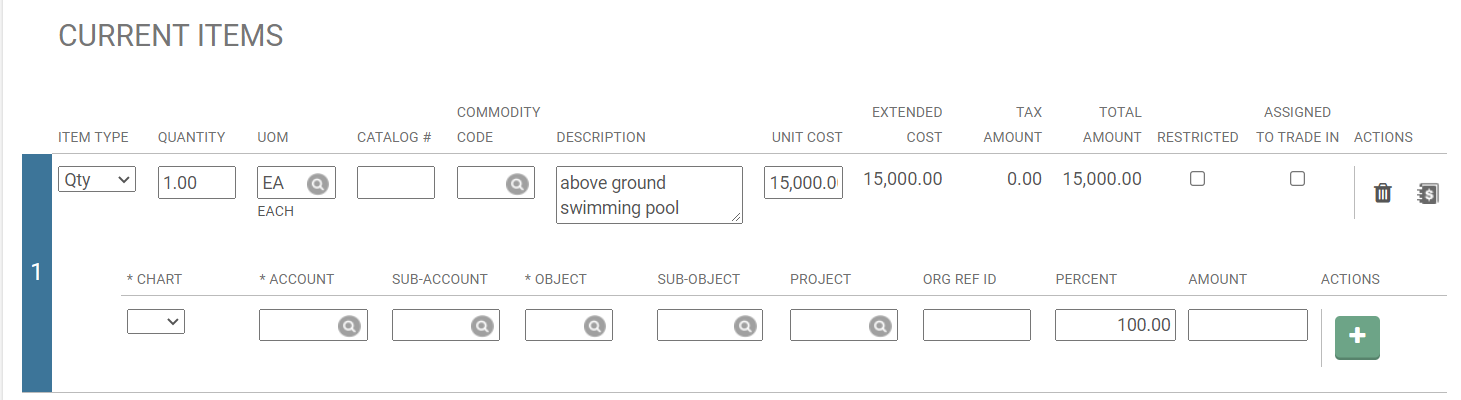Select the Percent field showing 100.00
This screenshot has width=1461, height=400.
point(1115,326)
